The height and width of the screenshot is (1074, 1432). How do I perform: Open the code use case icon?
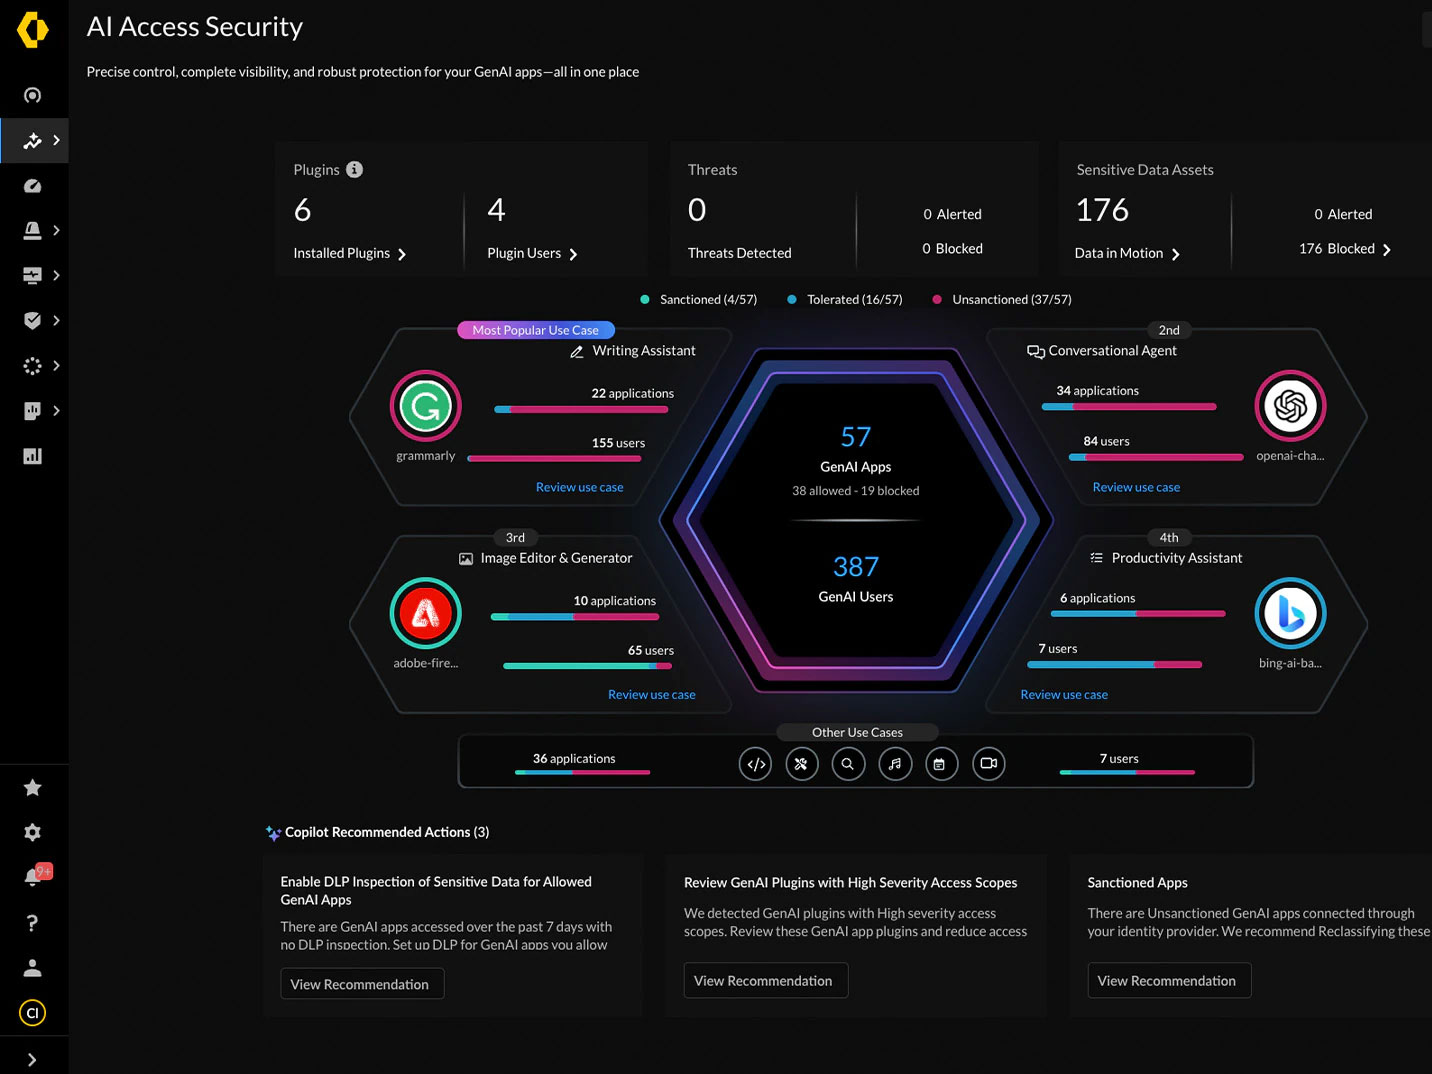point(755,763)
